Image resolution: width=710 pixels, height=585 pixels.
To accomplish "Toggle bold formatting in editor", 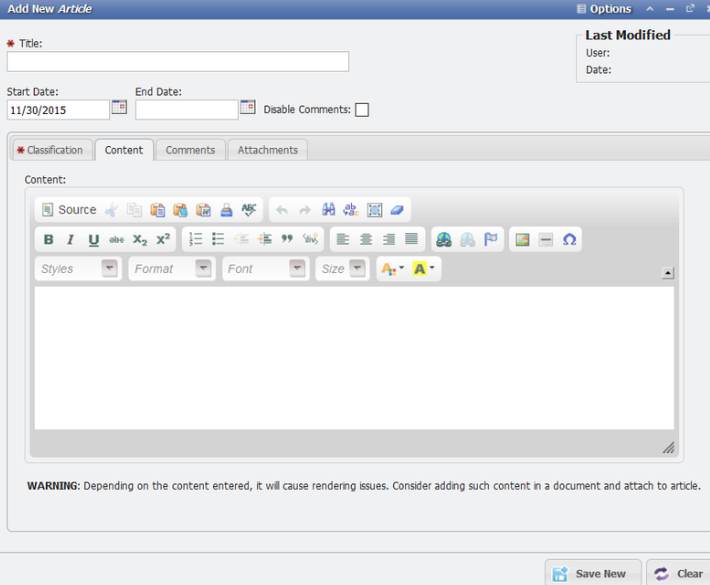I will pos(48,240).
